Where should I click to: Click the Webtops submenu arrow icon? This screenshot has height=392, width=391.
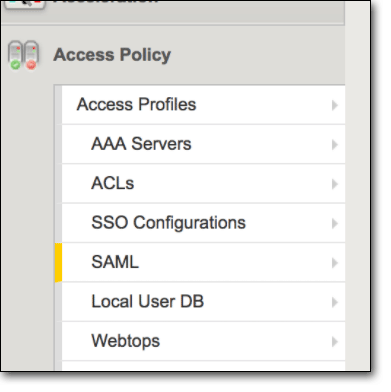point(335,342)
